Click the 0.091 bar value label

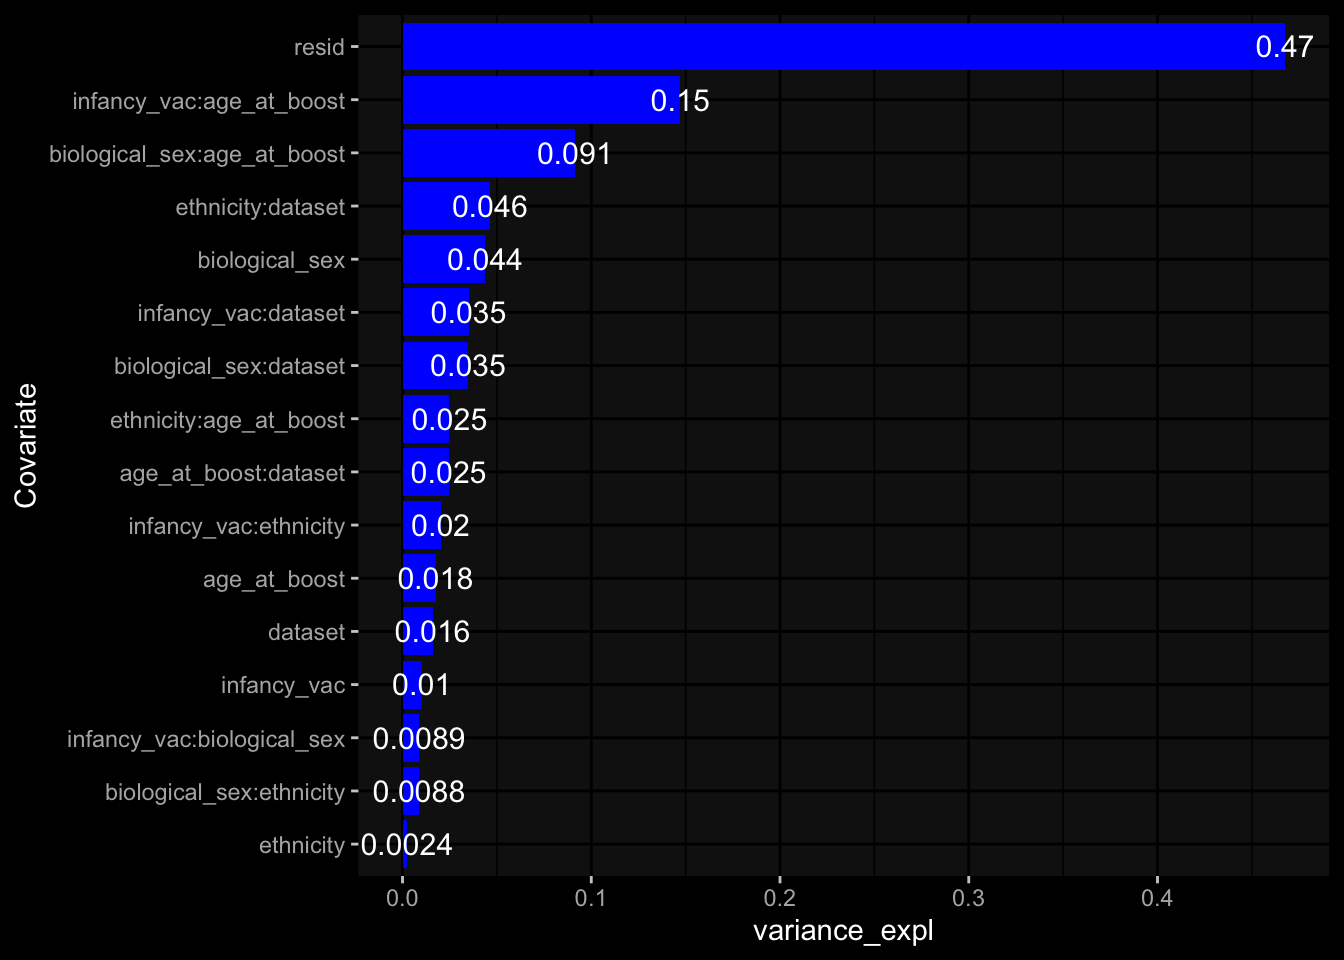(x=574, y=154)
